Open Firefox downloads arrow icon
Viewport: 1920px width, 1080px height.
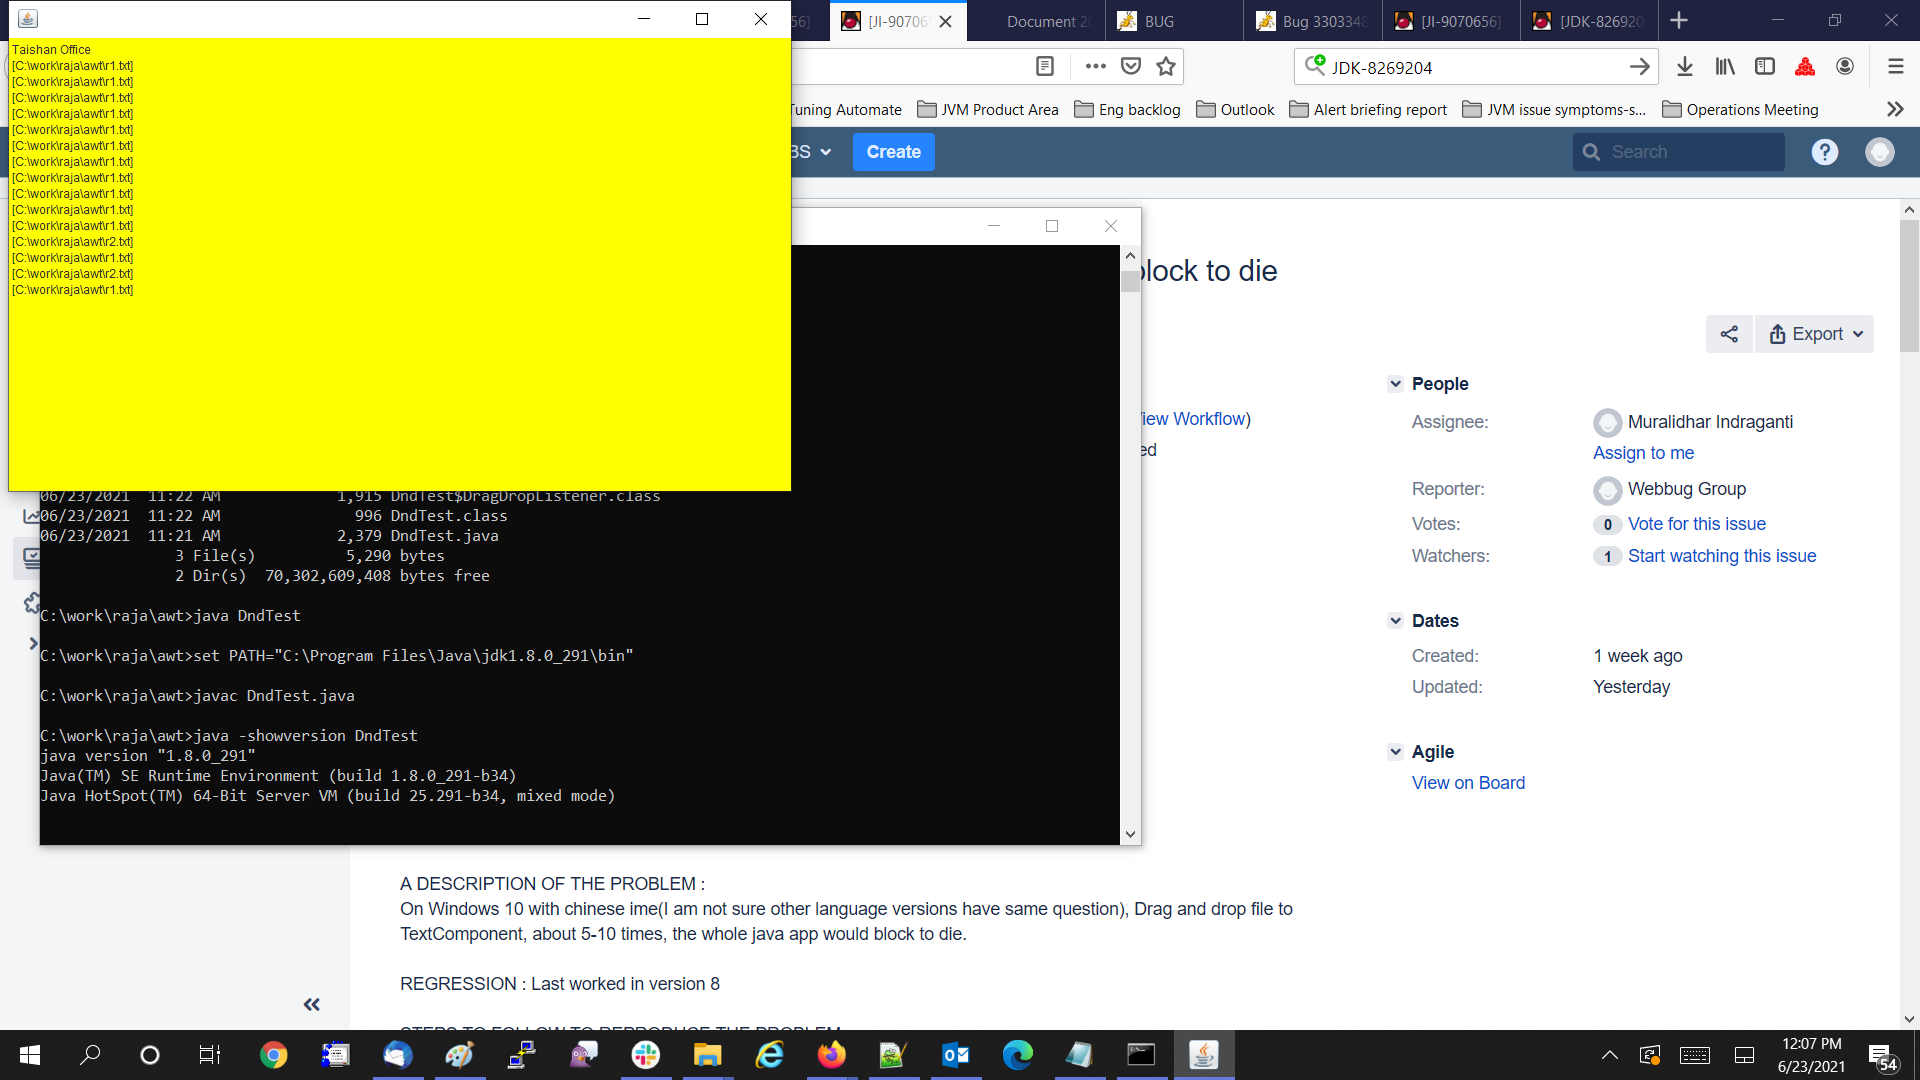(x=1685, y=67)
